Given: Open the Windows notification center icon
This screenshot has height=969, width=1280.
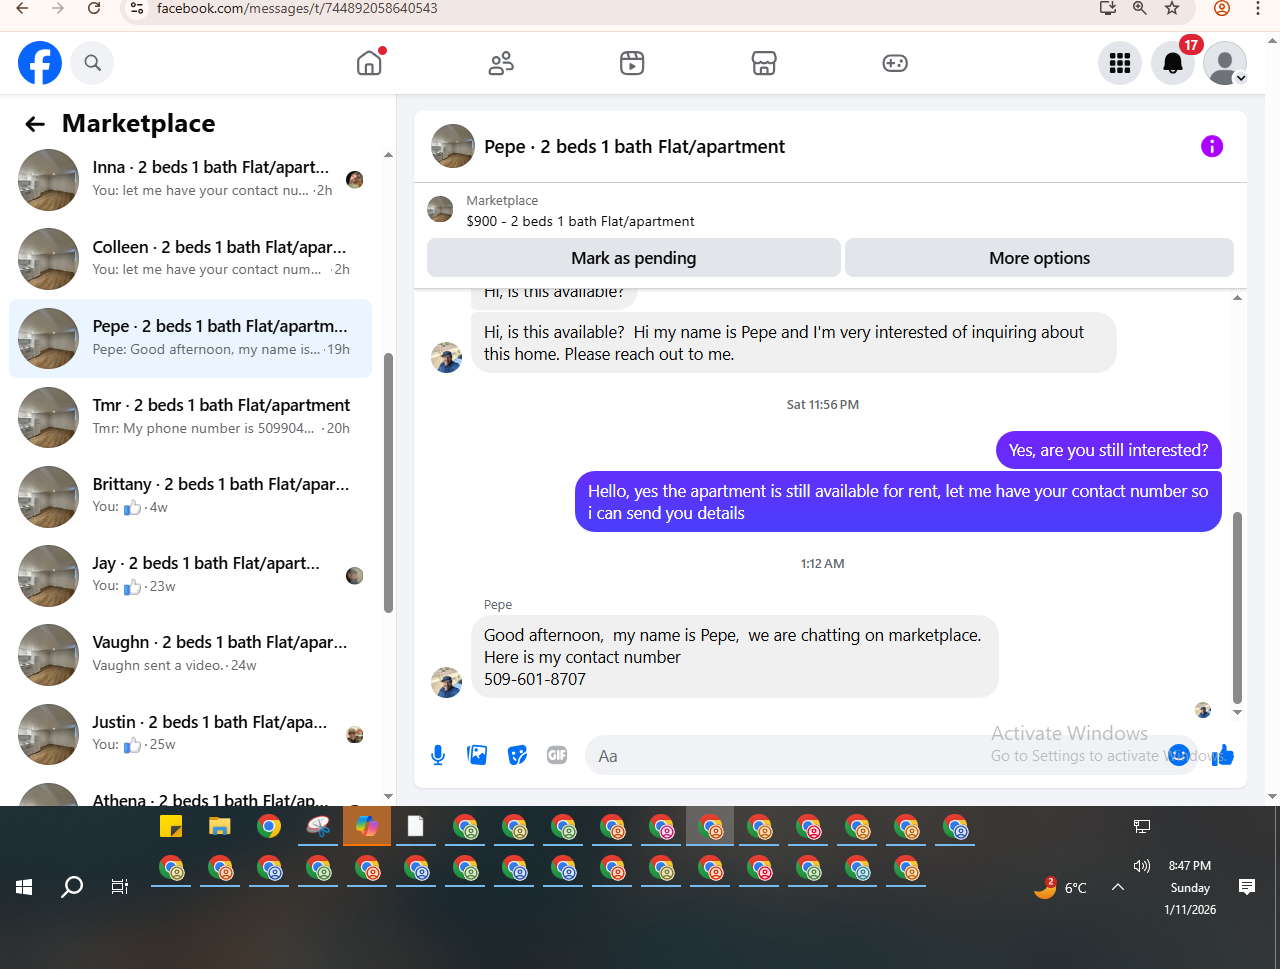Looking at the screenshot, I should coord(1247,887).
